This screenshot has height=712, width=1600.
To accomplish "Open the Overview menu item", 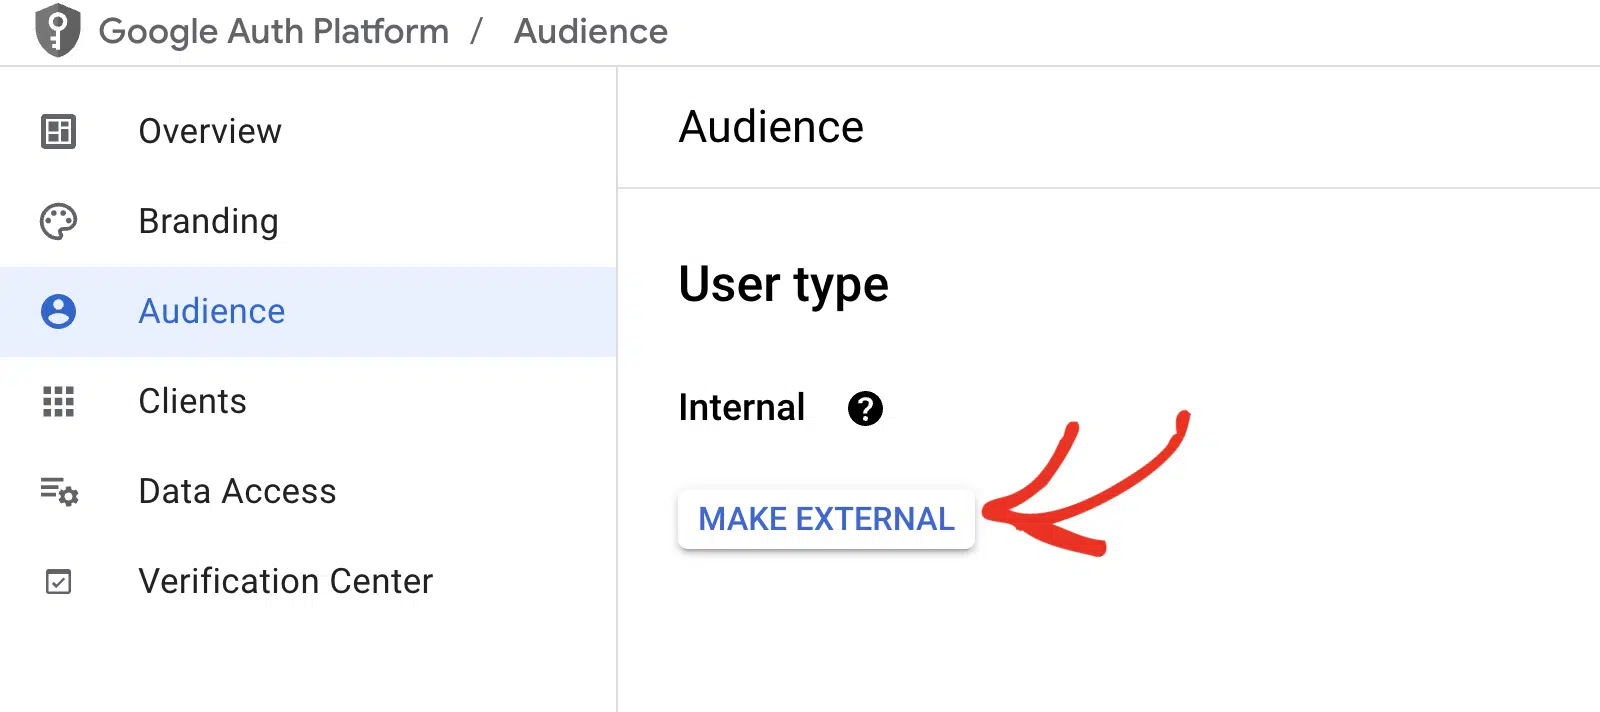I will click(308, 131).
